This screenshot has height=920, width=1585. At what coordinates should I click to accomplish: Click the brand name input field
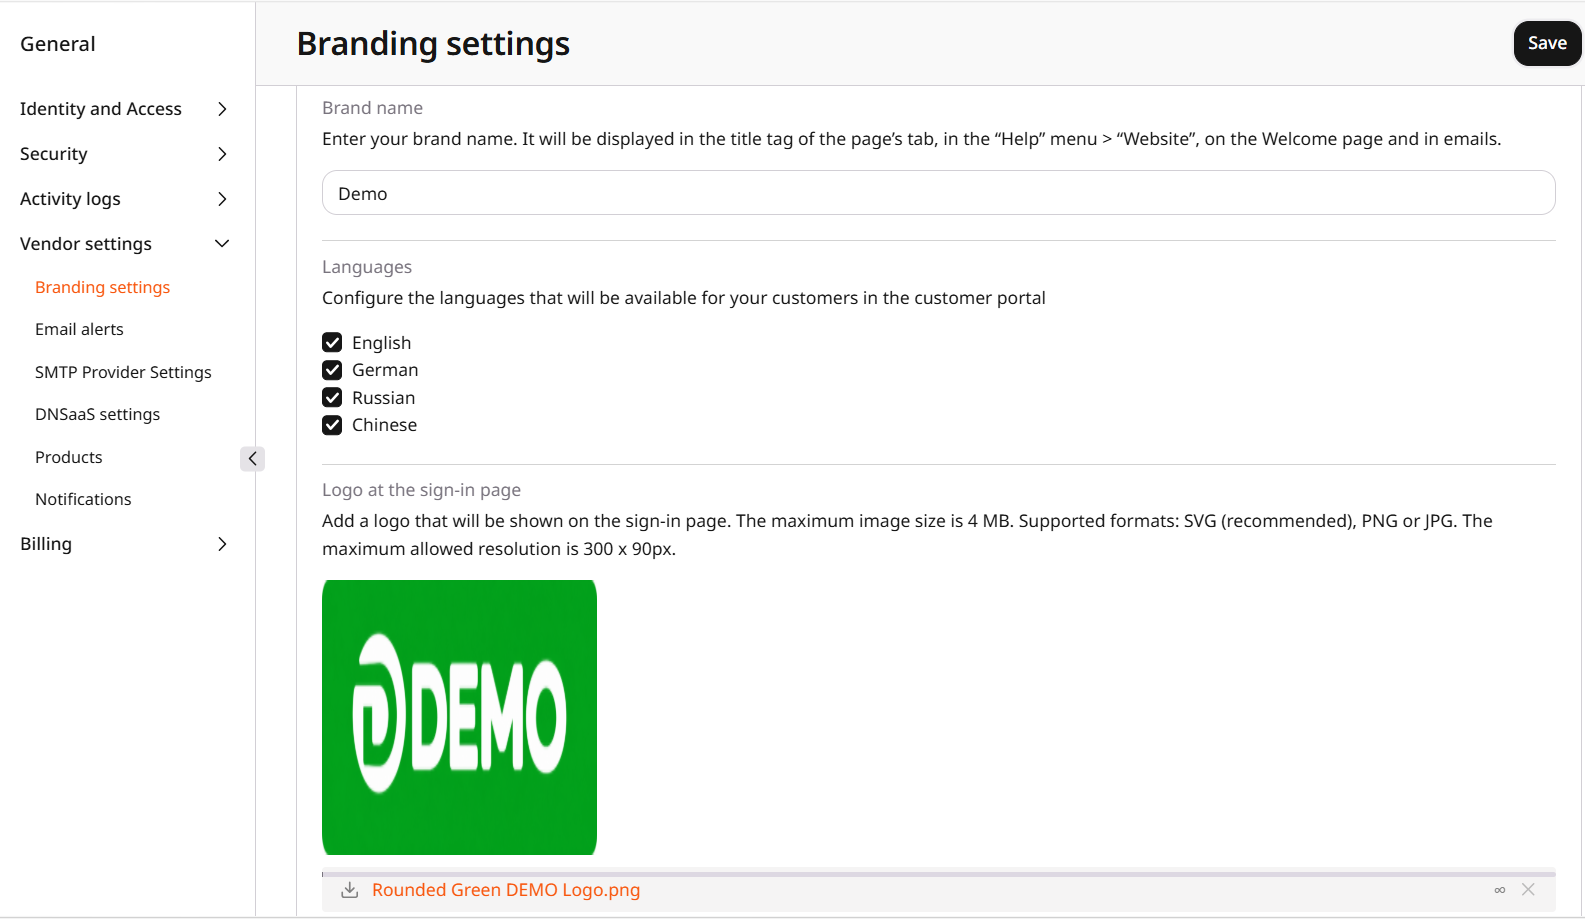pos(938,192)
